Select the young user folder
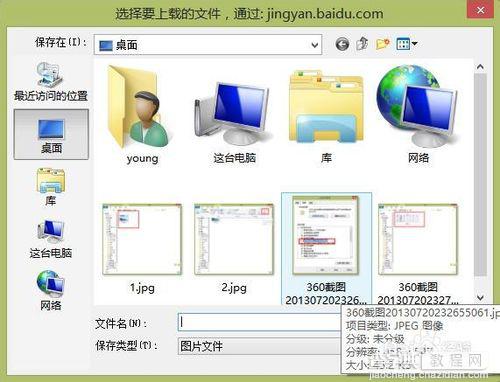The width and height of the screenshot is (500, 382). pyautogui.click(x=142, y=115)
